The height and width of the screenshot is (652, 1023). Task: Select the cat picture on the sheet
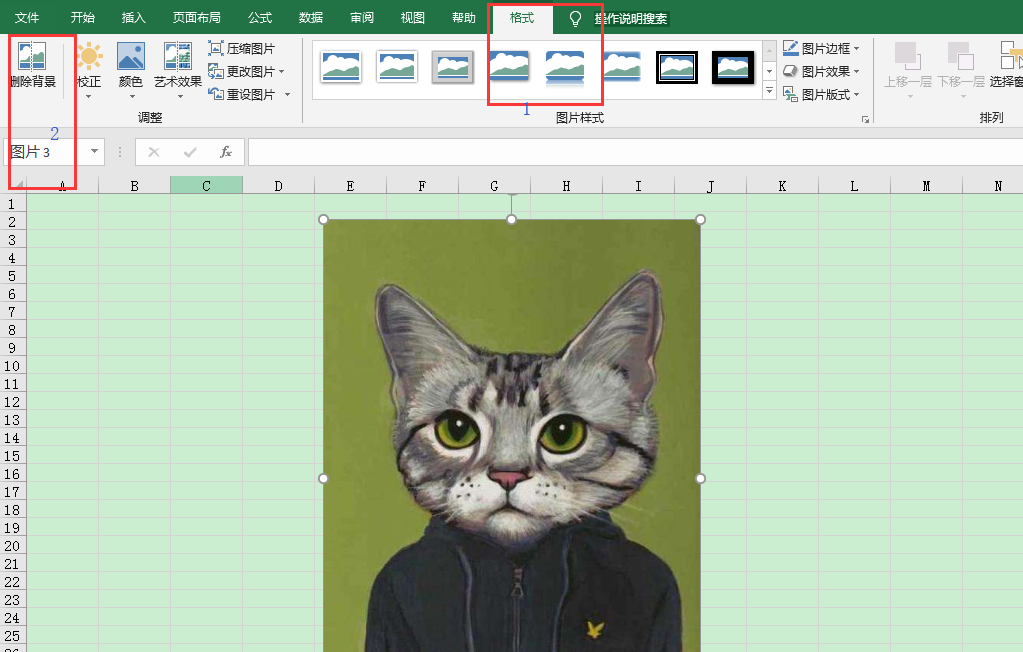(x=512, y=435)
